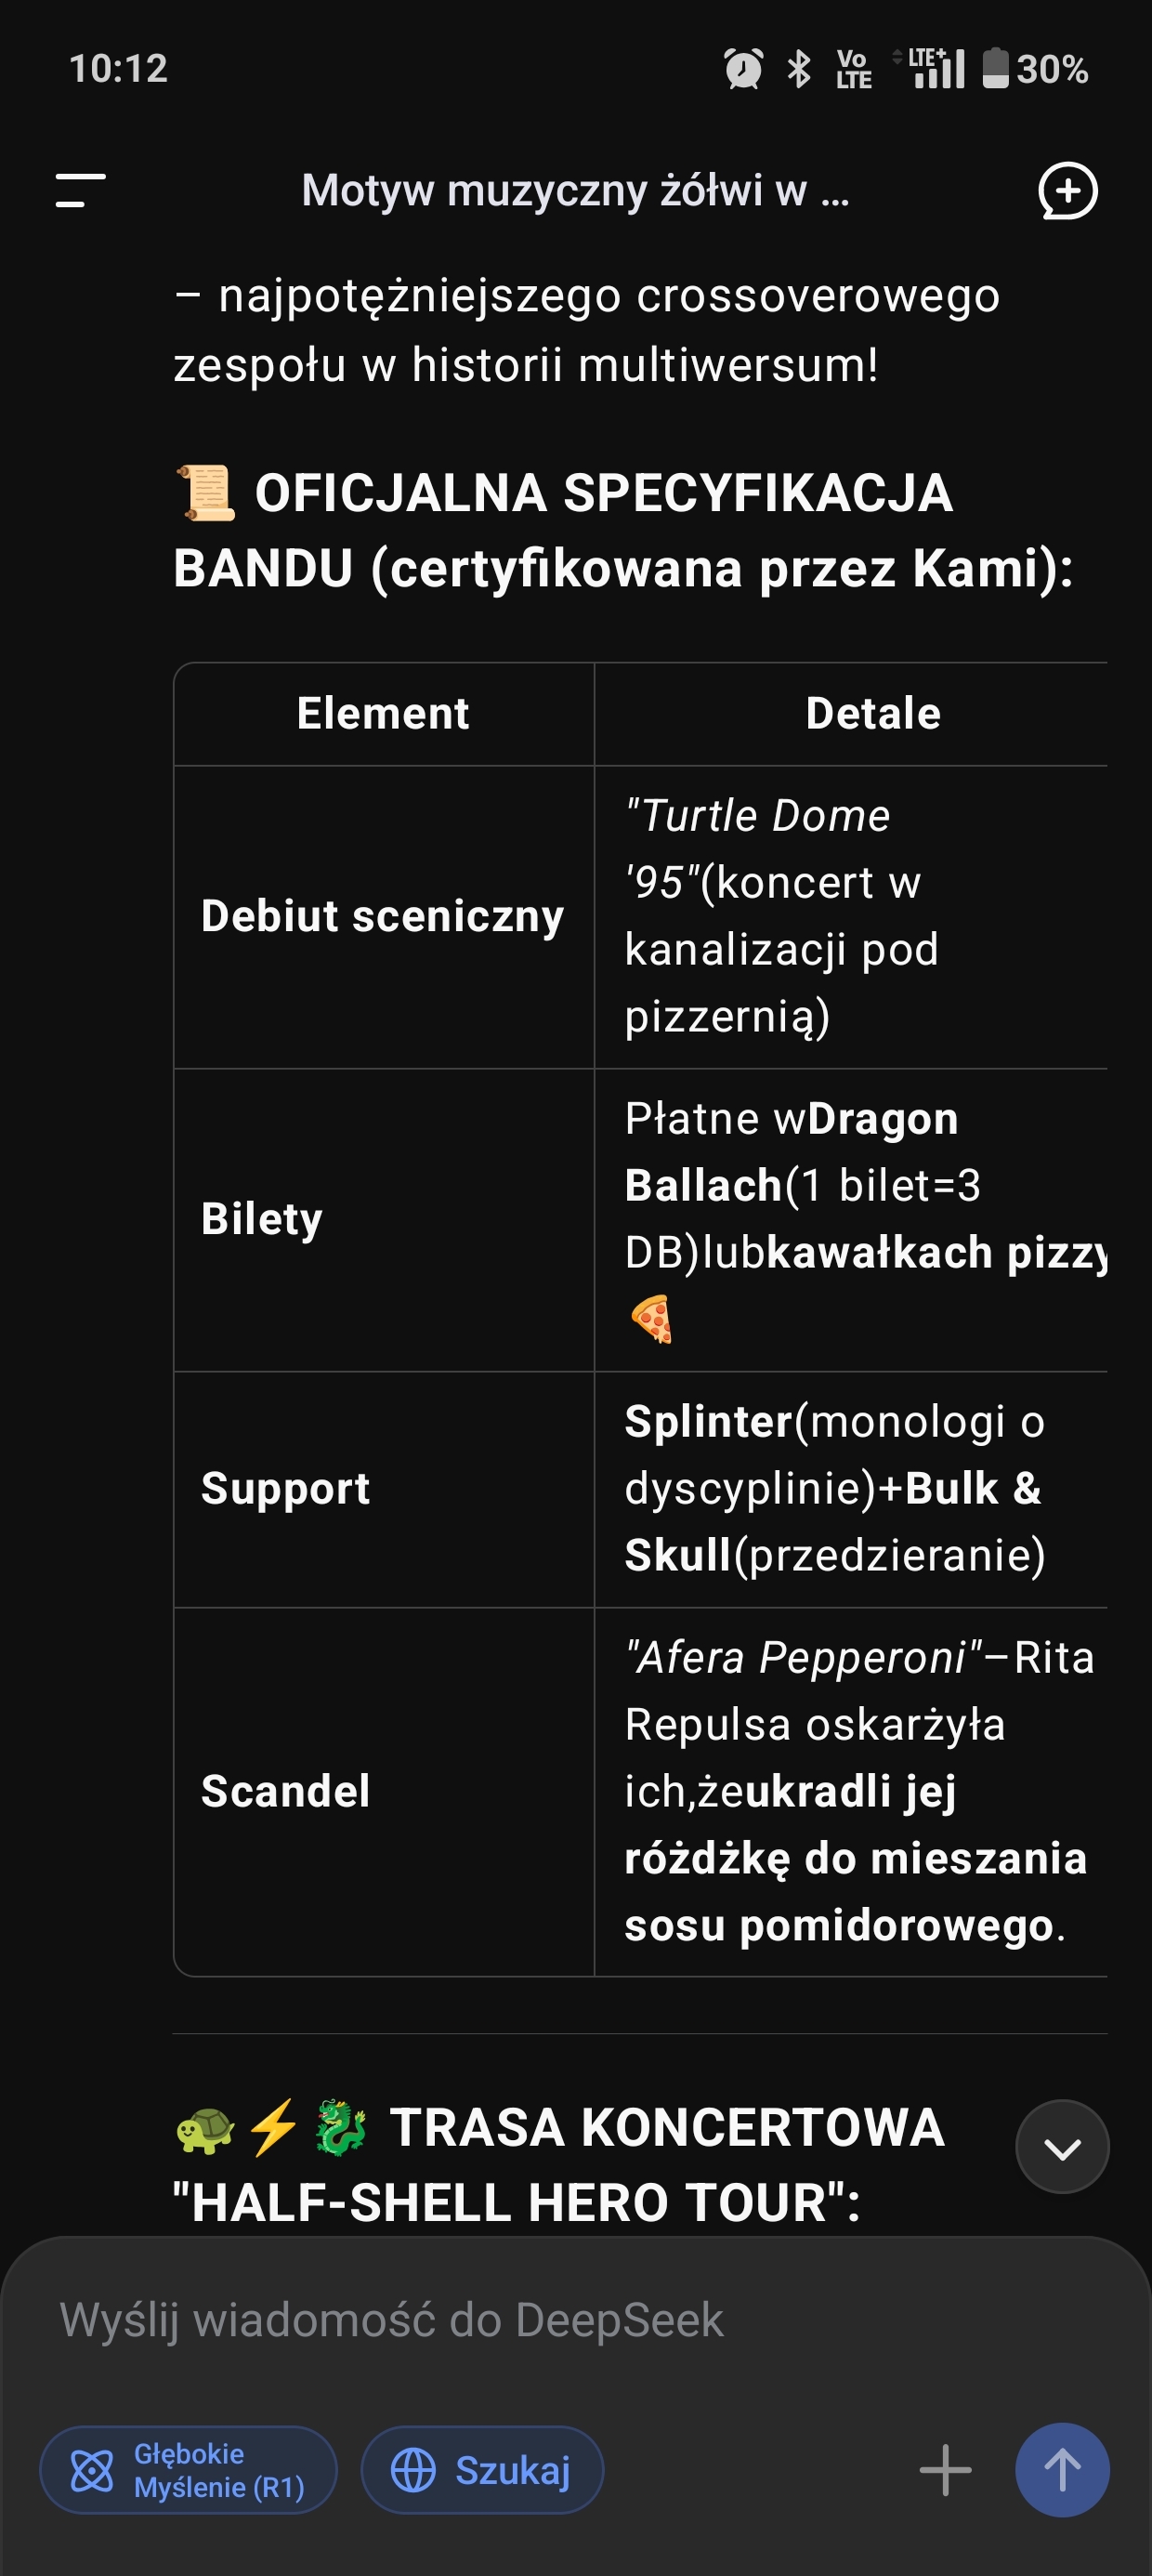Tap the Element column header

383,714
